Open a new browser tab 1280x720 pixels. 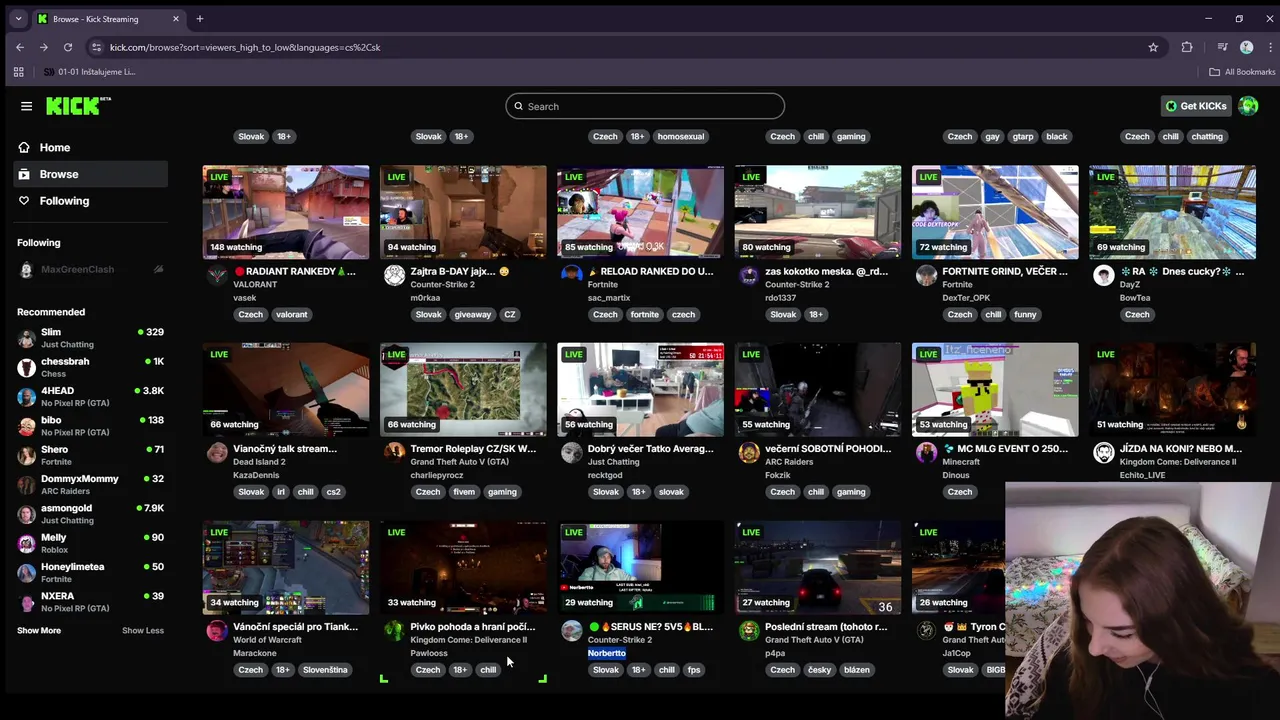200,19
